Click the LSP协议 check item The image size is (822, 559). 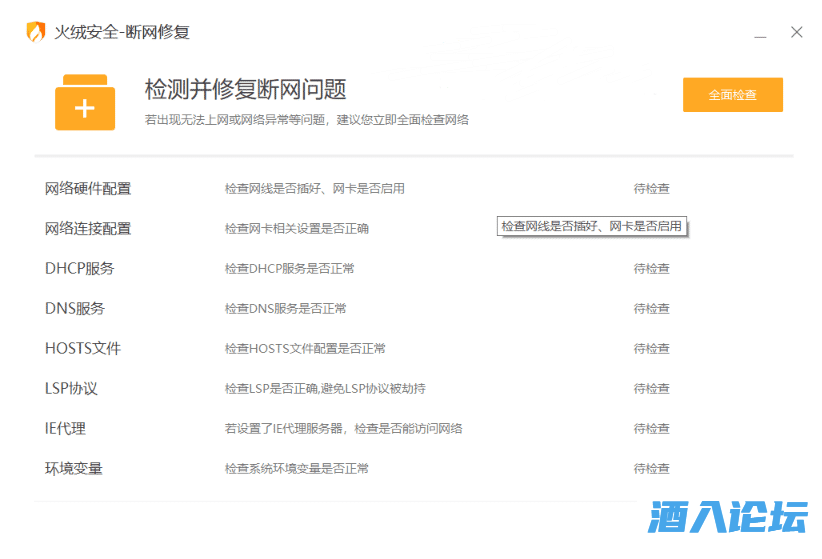pyautogui.click(x=71, y=388)
